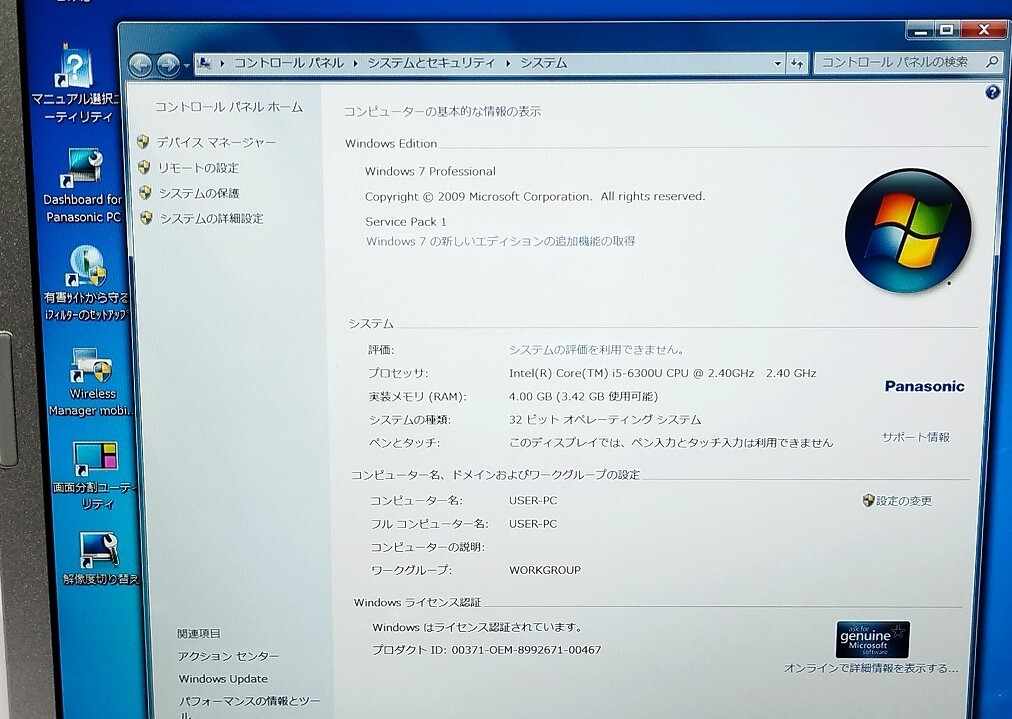
Task: Open アクション センター related link
Action: point(228,656)
